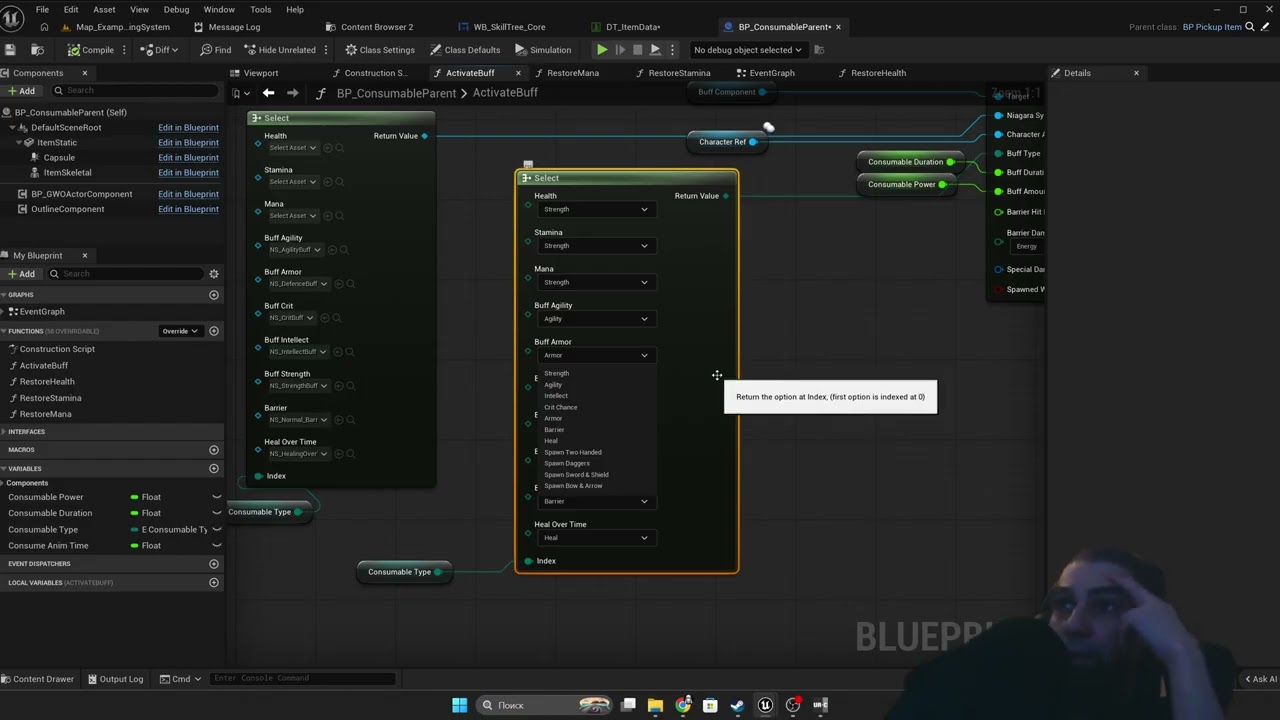Viewport: 1280px width, 720px height.
Task: Add a local variable with the plus icon
Action: coord(213,582)
